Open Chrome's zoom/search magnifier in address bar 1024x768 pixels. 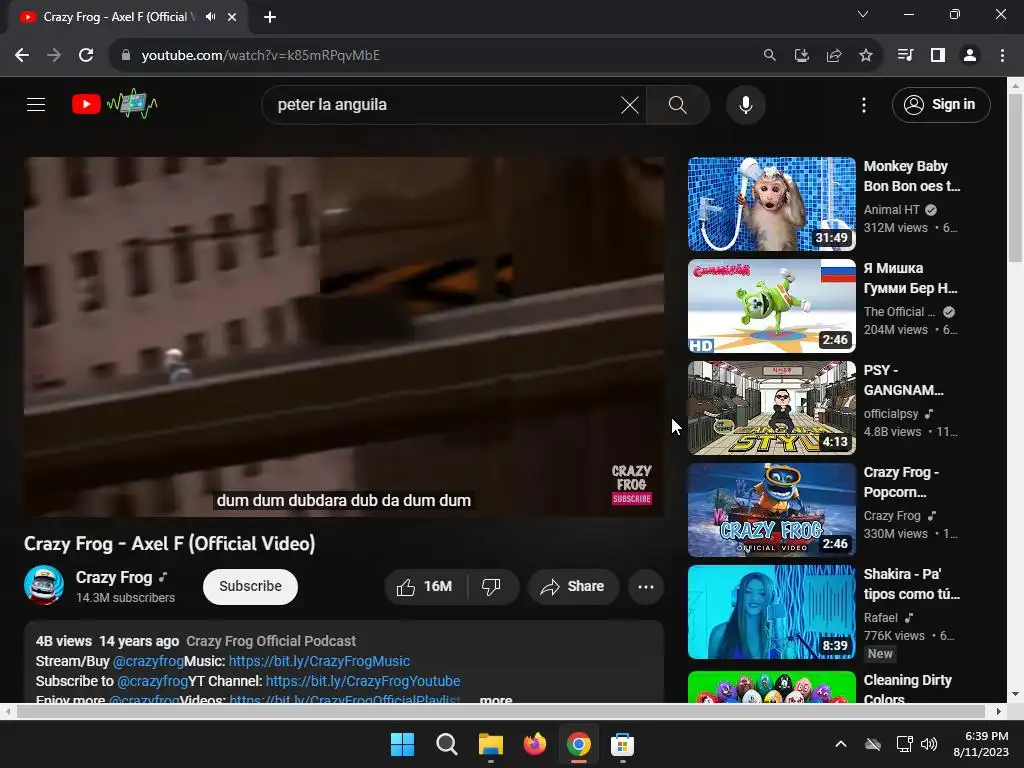click(769, 55)
